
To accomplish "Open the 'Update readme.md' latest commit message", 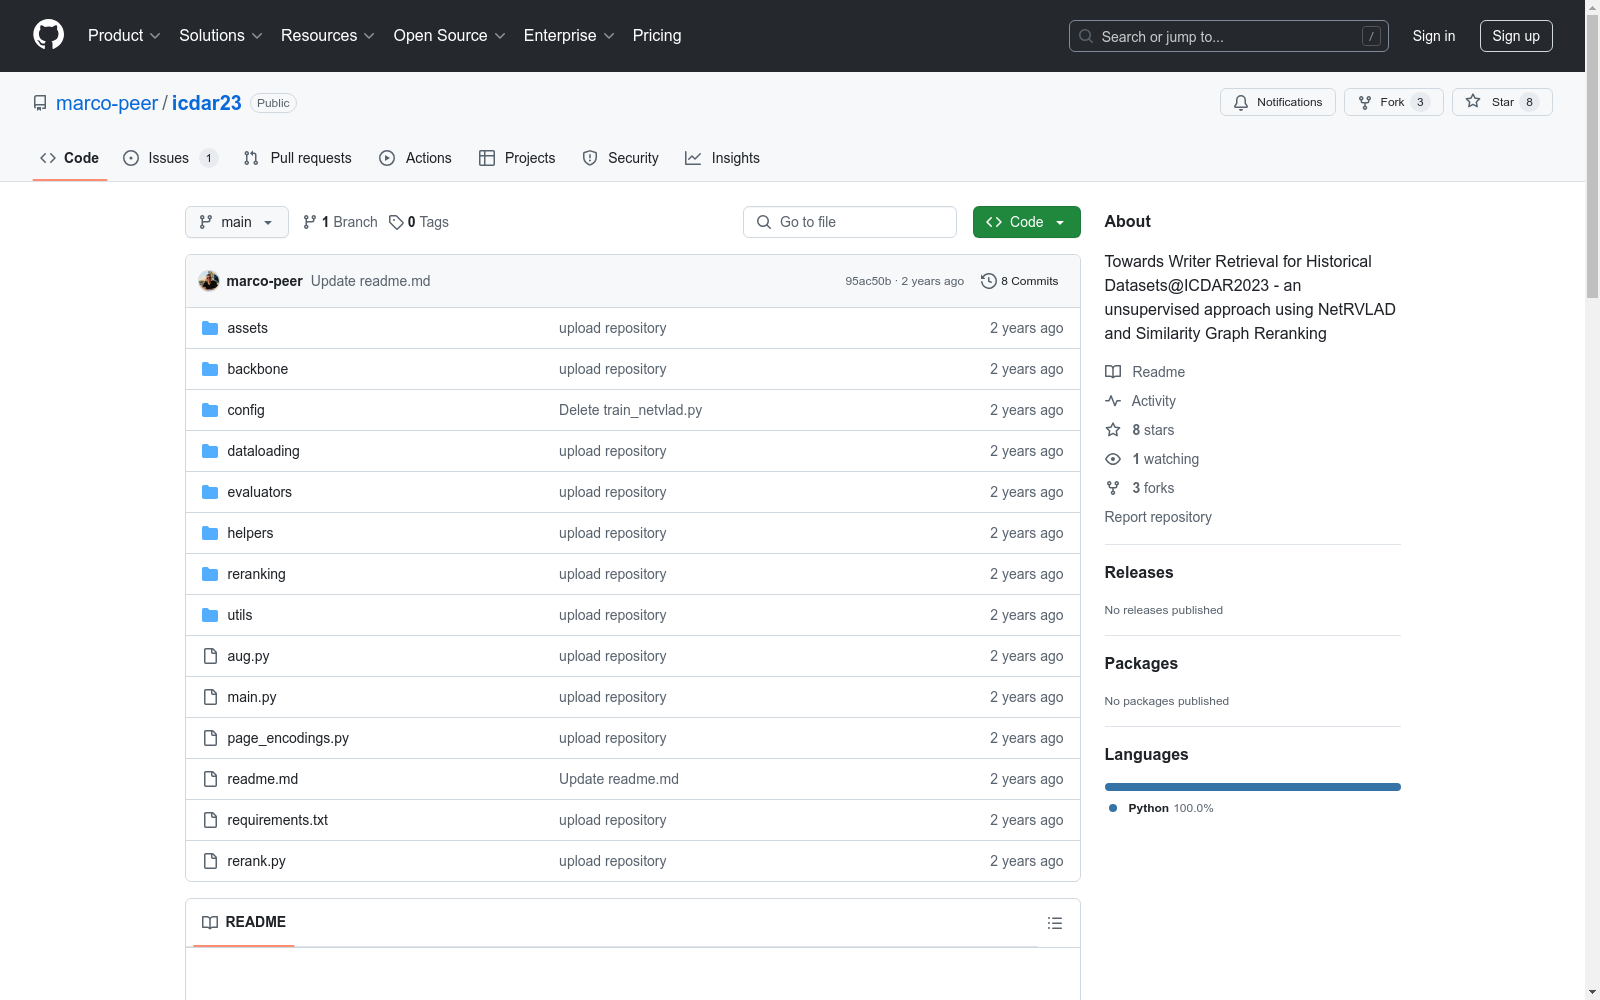I will pos(371,281).
